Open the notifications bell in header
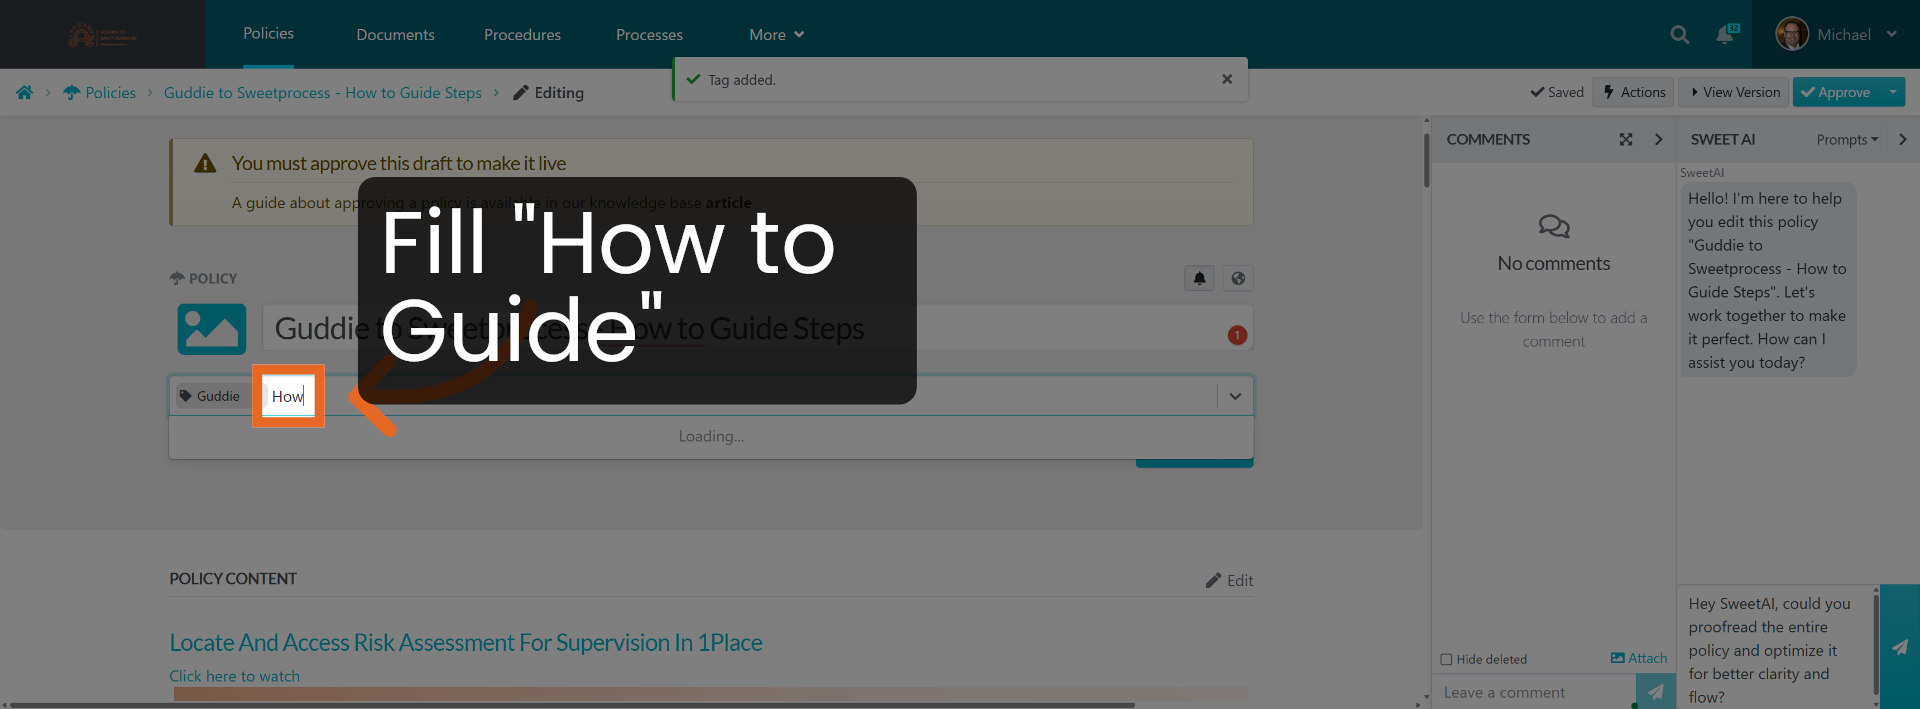Image resolution: width=1920 pixels, height=709 pixels. pyautogui.click(x=1726, y=34)
